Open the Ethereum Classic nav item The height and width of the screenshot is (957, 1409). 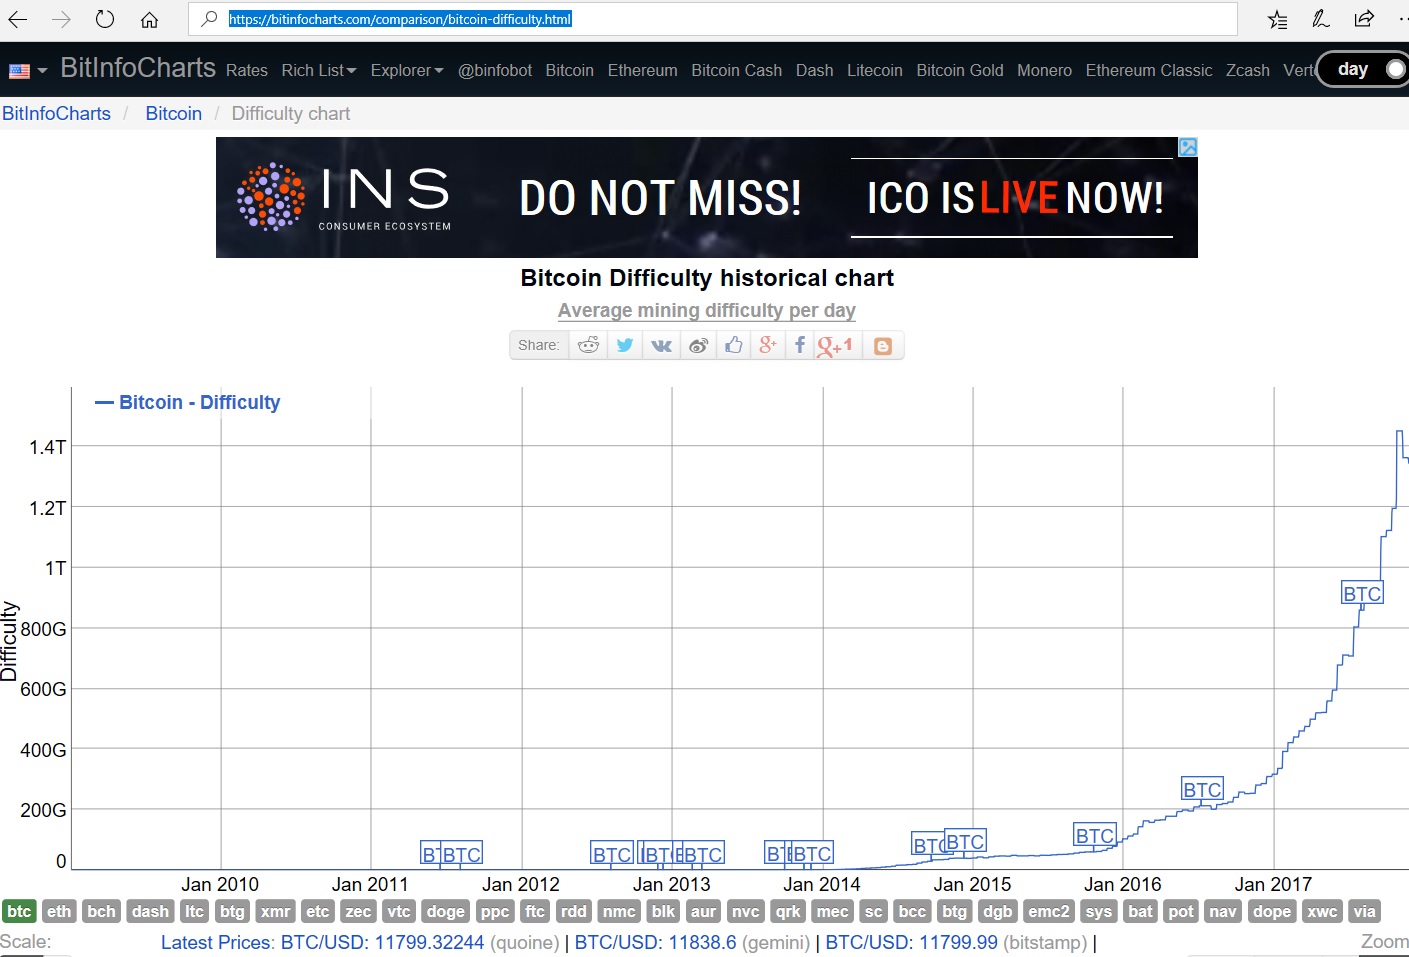pos(1149,70)
